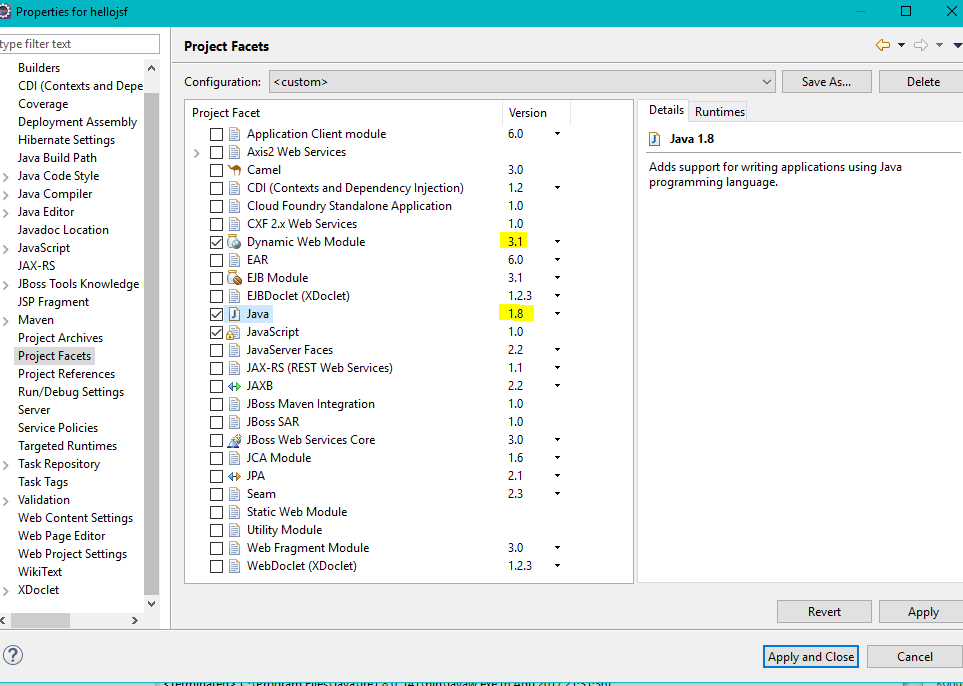Click the type filter text field

(79, 44)
